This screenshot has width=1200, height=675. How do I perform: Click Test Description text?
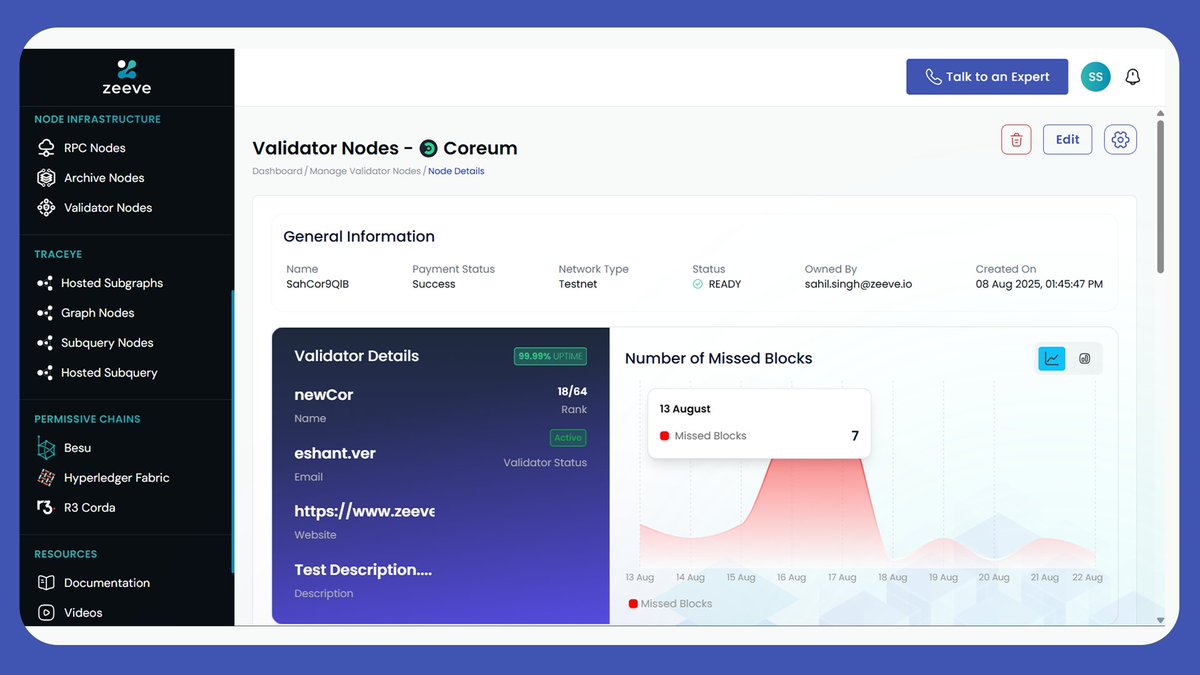click(x=363, y=570)
